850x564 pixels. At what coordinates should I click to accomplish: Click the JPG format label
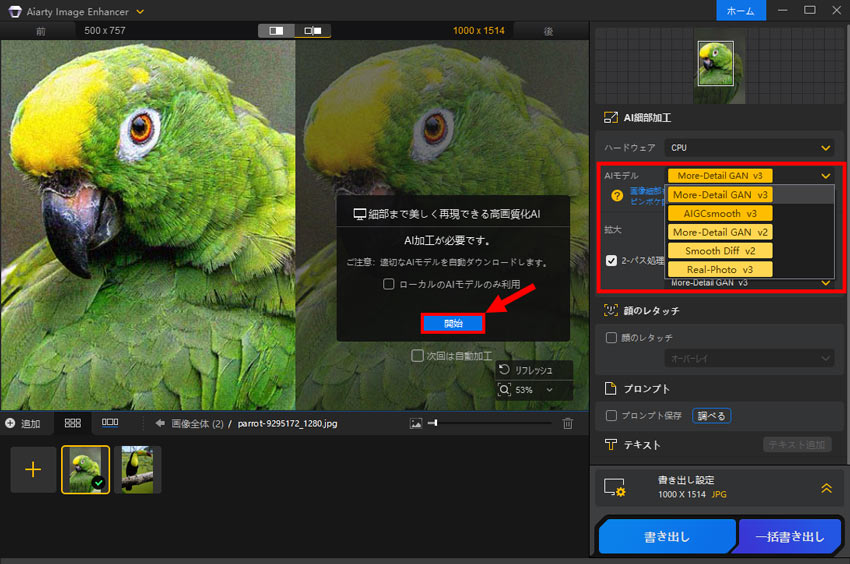(719, 495)
